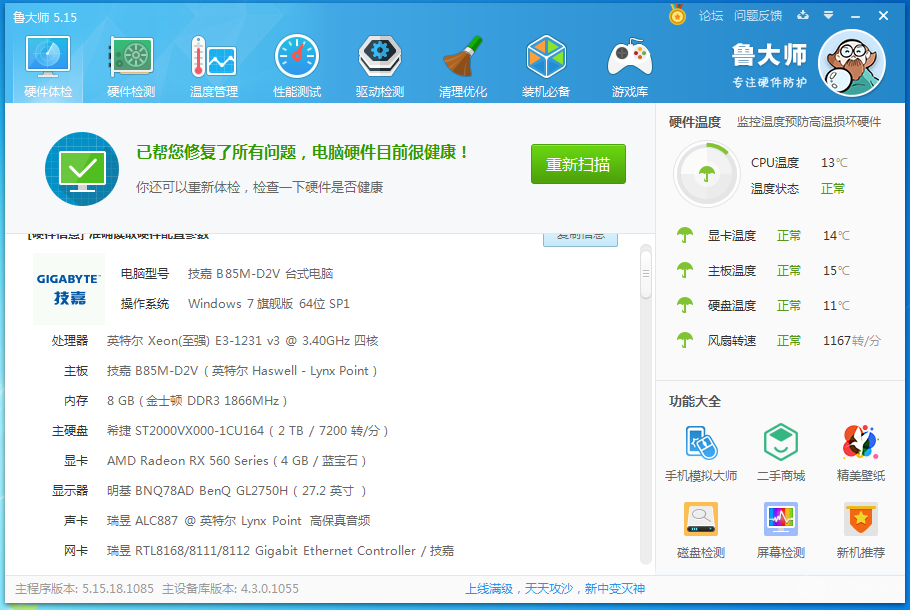The image size is (910, 610).
Task: Open 精美壁纸 wallpapers tool
Action: tap(861, 453)
